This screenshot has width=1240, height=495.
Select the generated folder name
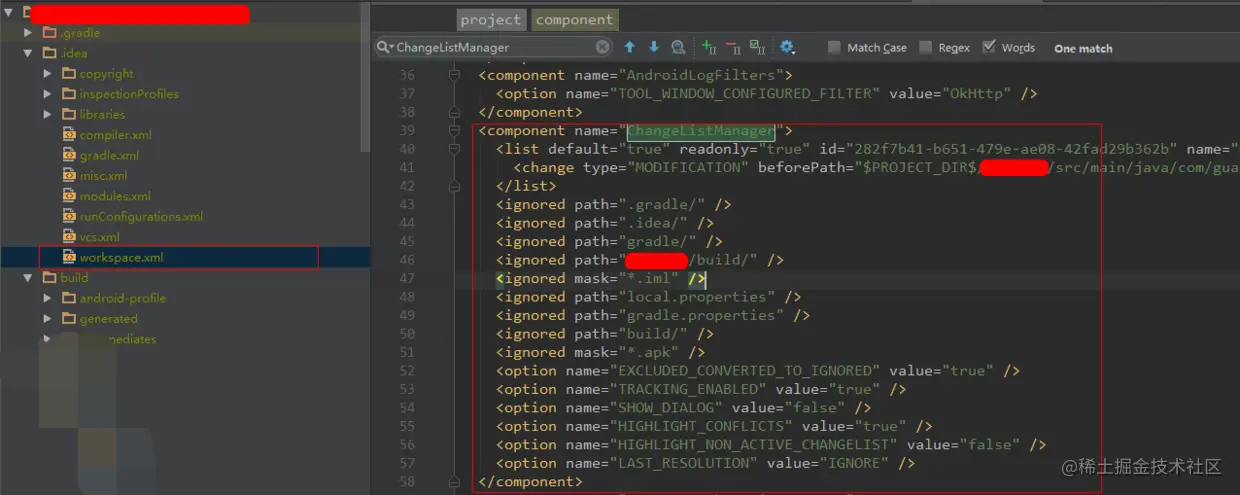[109, 318]
